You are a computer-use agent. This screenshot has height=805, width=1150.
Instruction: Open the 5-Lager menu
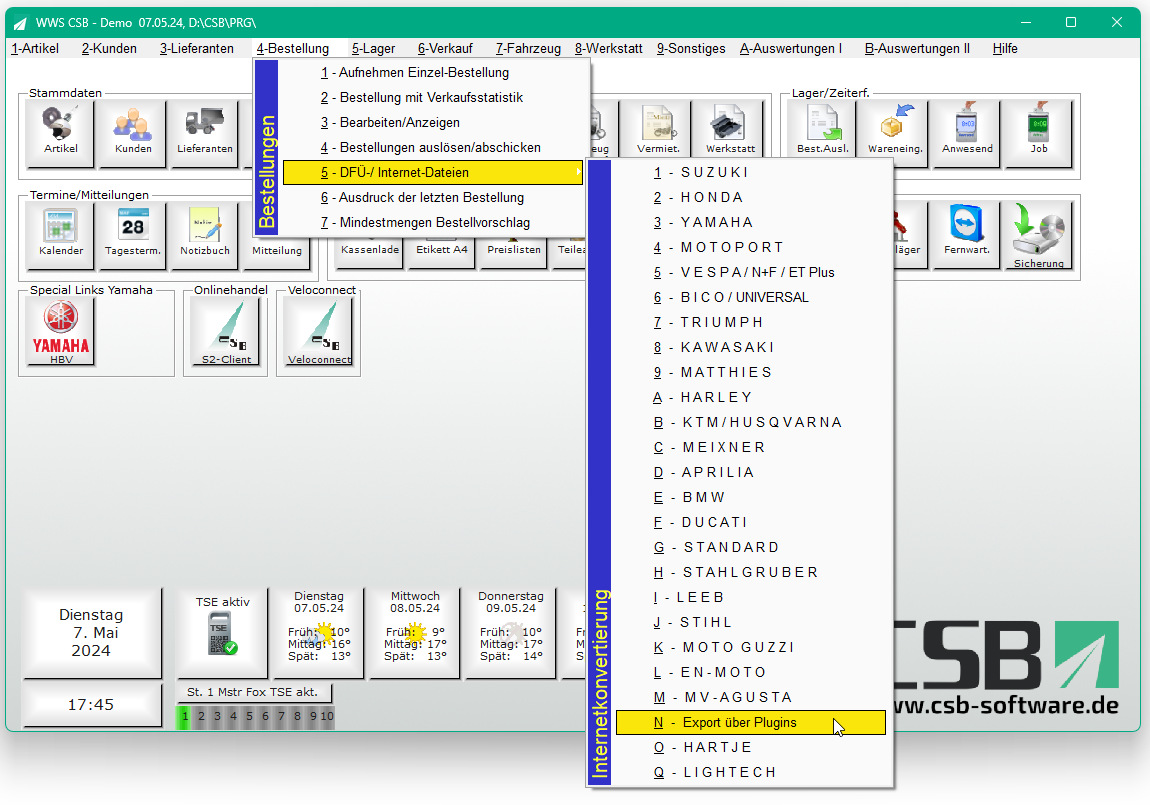[x=373, y=48]
